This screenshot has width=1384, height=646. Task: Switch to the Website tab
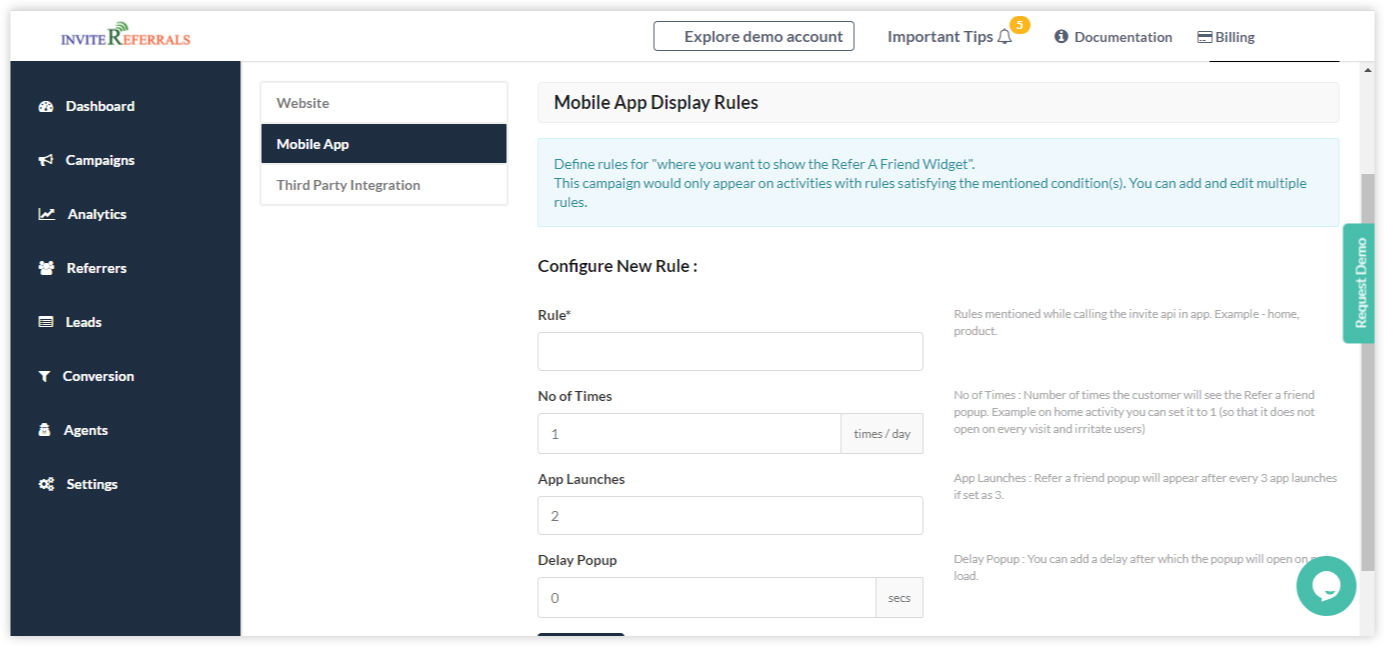point(384,103)
